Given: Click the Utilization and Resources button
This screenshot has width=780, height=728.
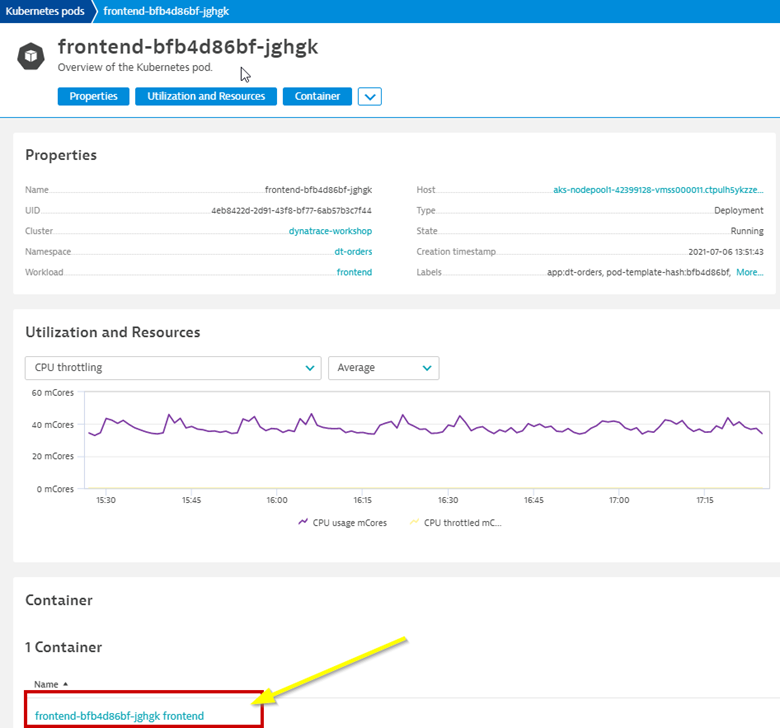Looking at the screenshot, I should [206, 96].
